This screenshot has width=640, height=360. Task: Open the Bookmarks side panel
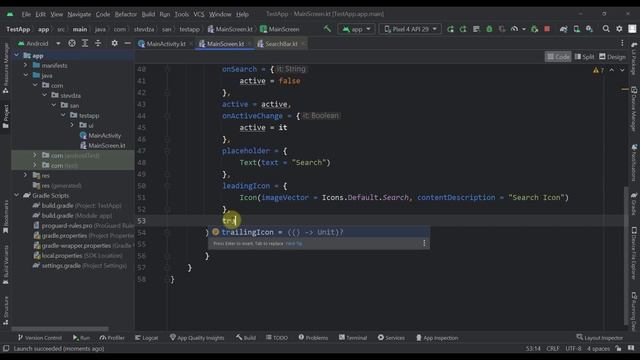click(x=6, y=217)
